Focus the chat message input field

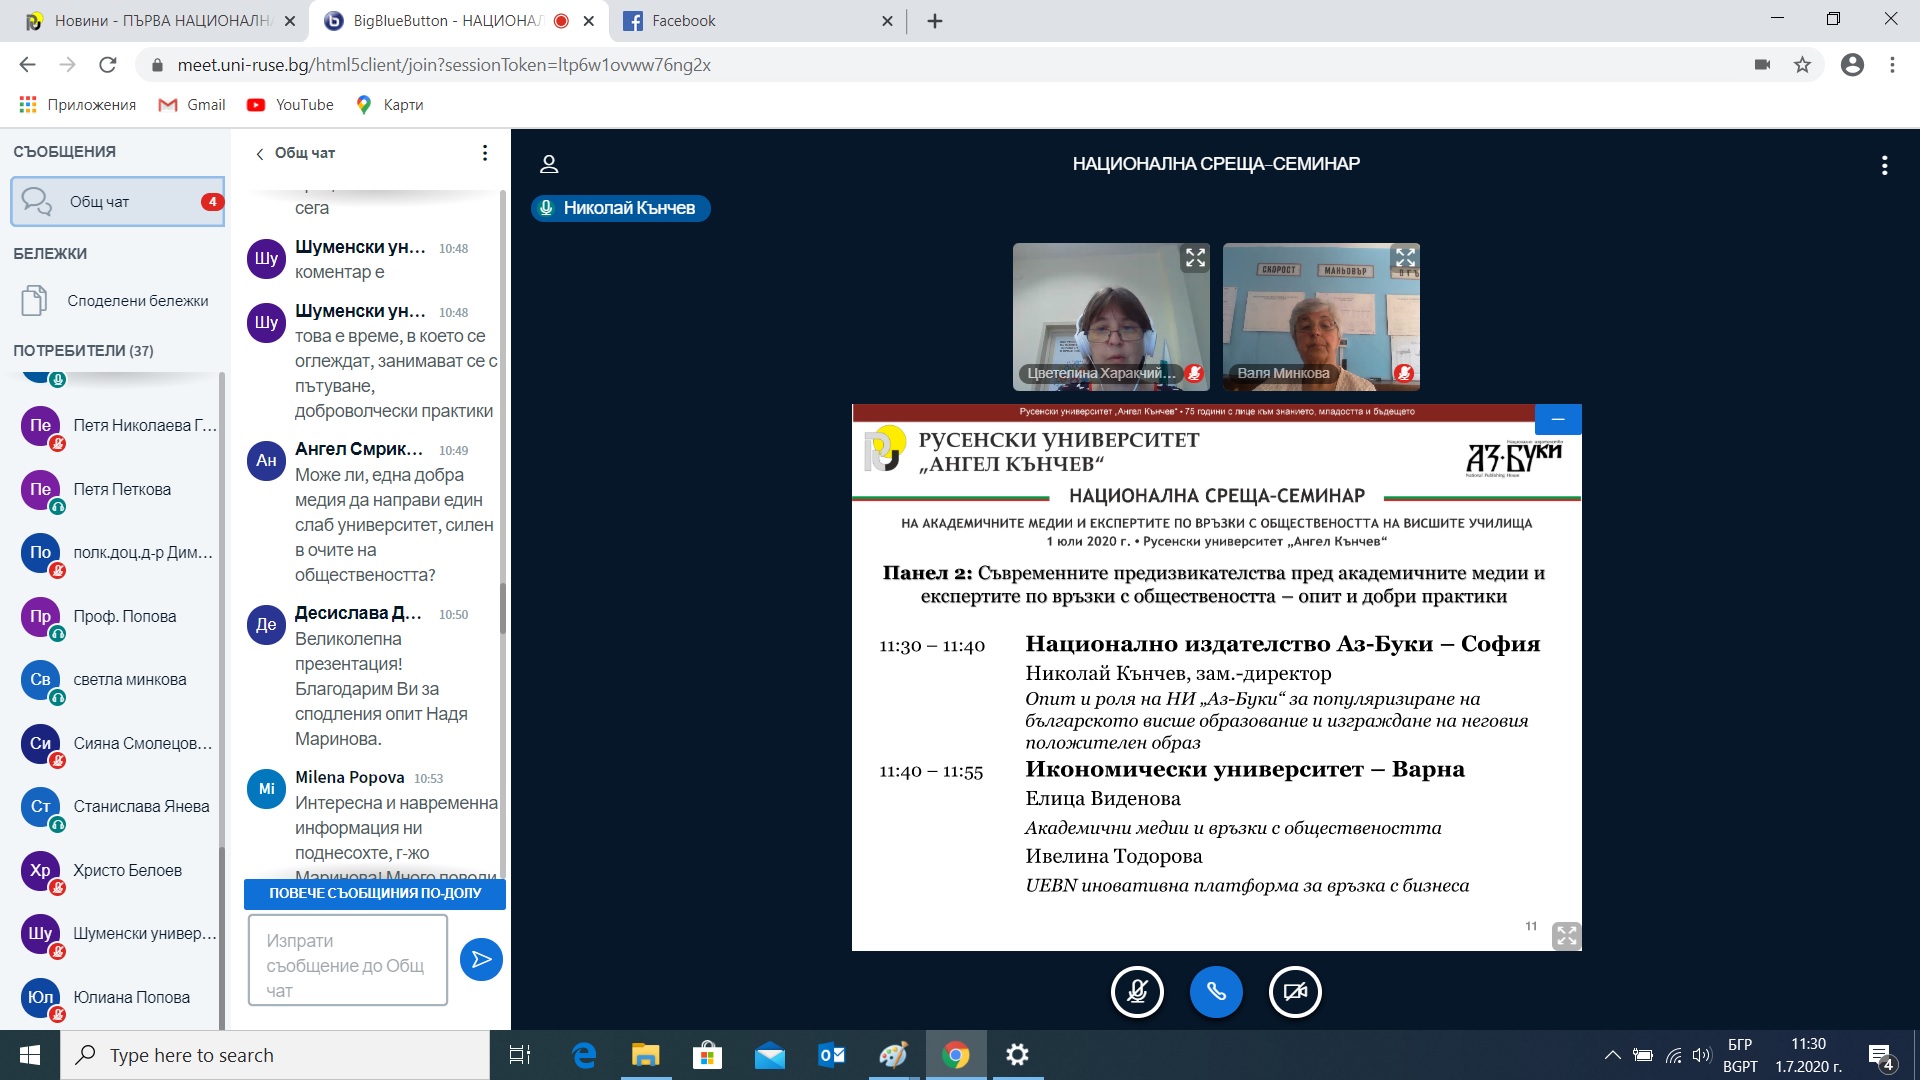click(x=347, y=960)
